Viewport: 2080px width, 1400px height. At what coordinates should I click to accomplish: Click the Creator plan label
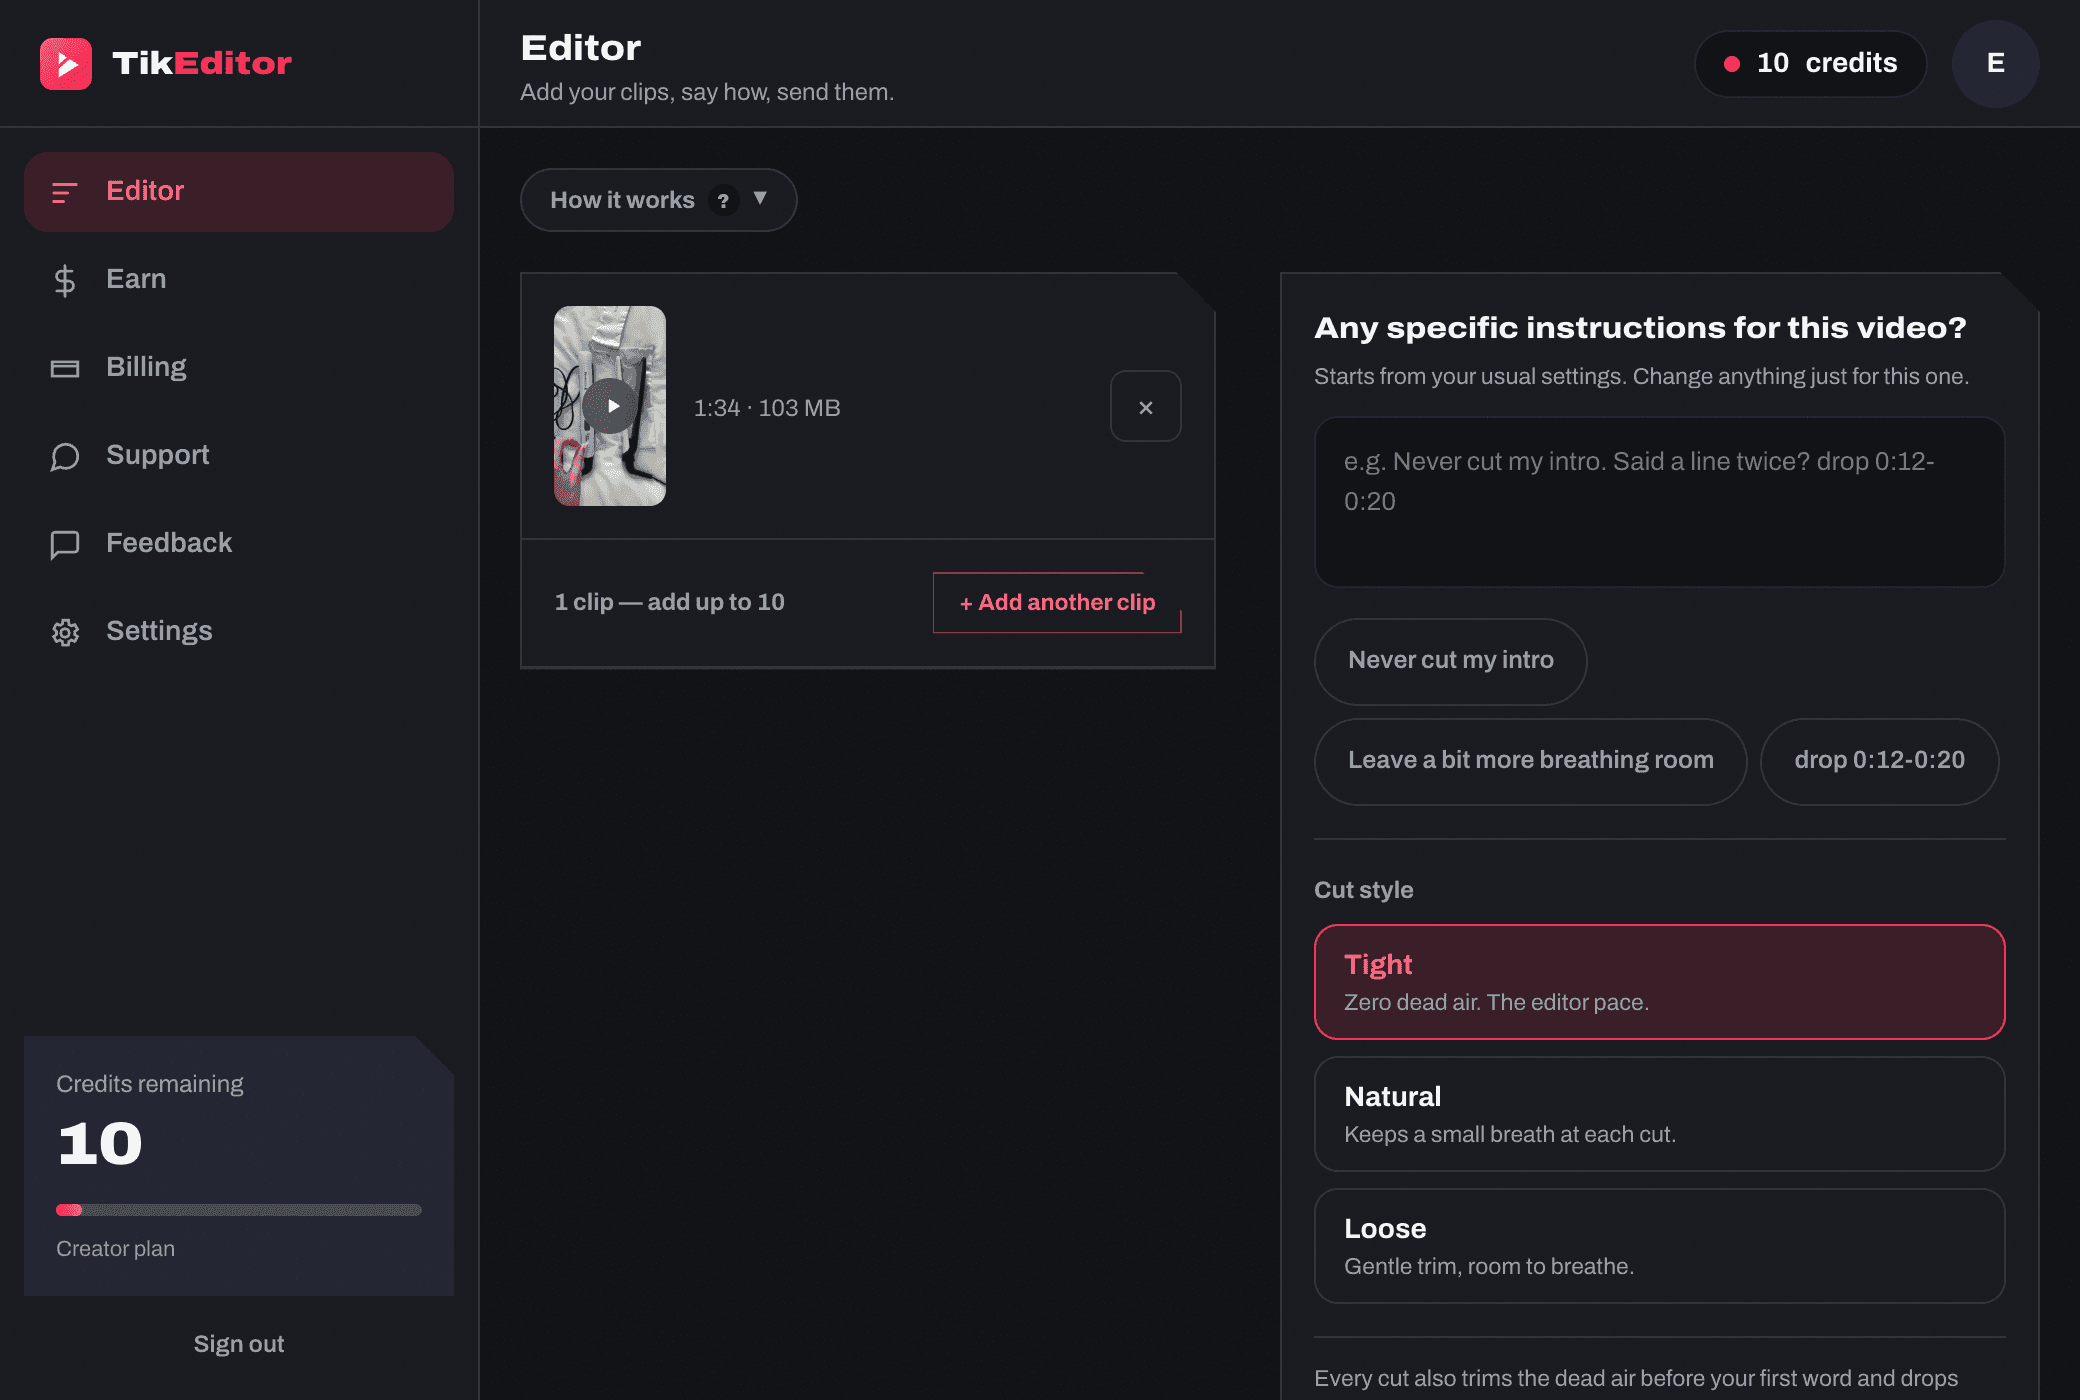coord(115,1249)
